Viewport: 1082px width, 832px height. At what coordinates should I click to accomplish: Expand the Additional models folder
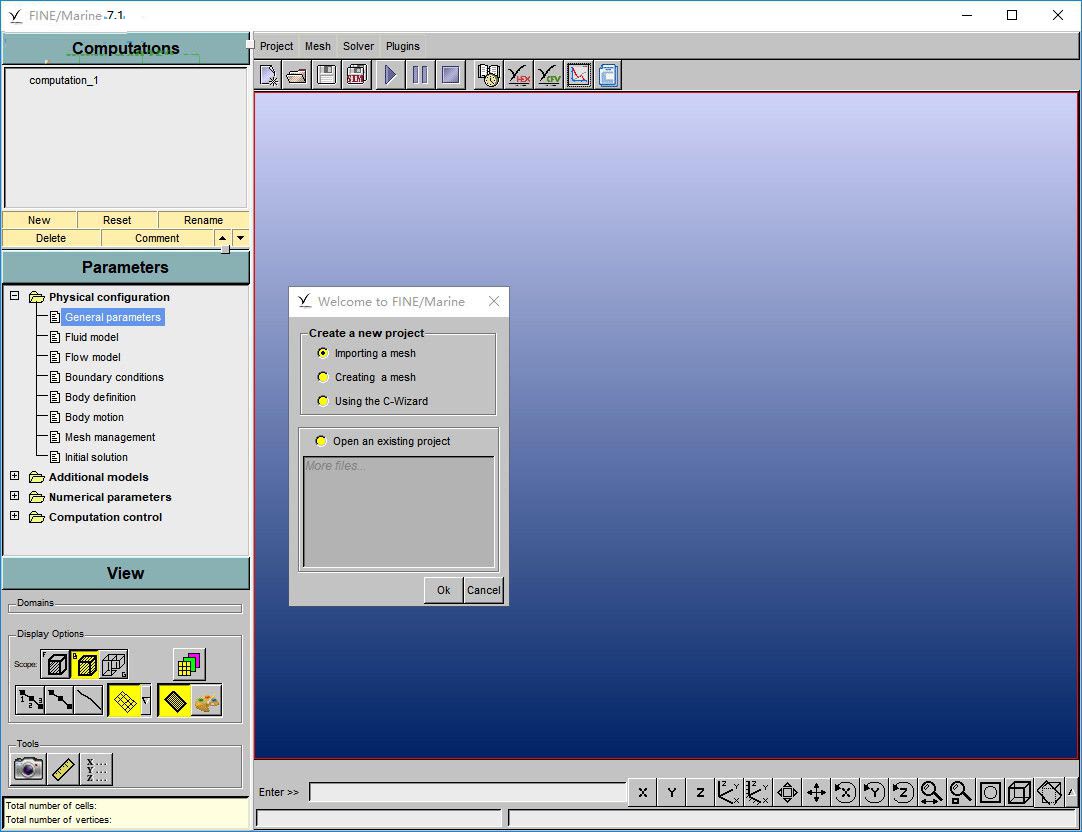tap(14, 475)
